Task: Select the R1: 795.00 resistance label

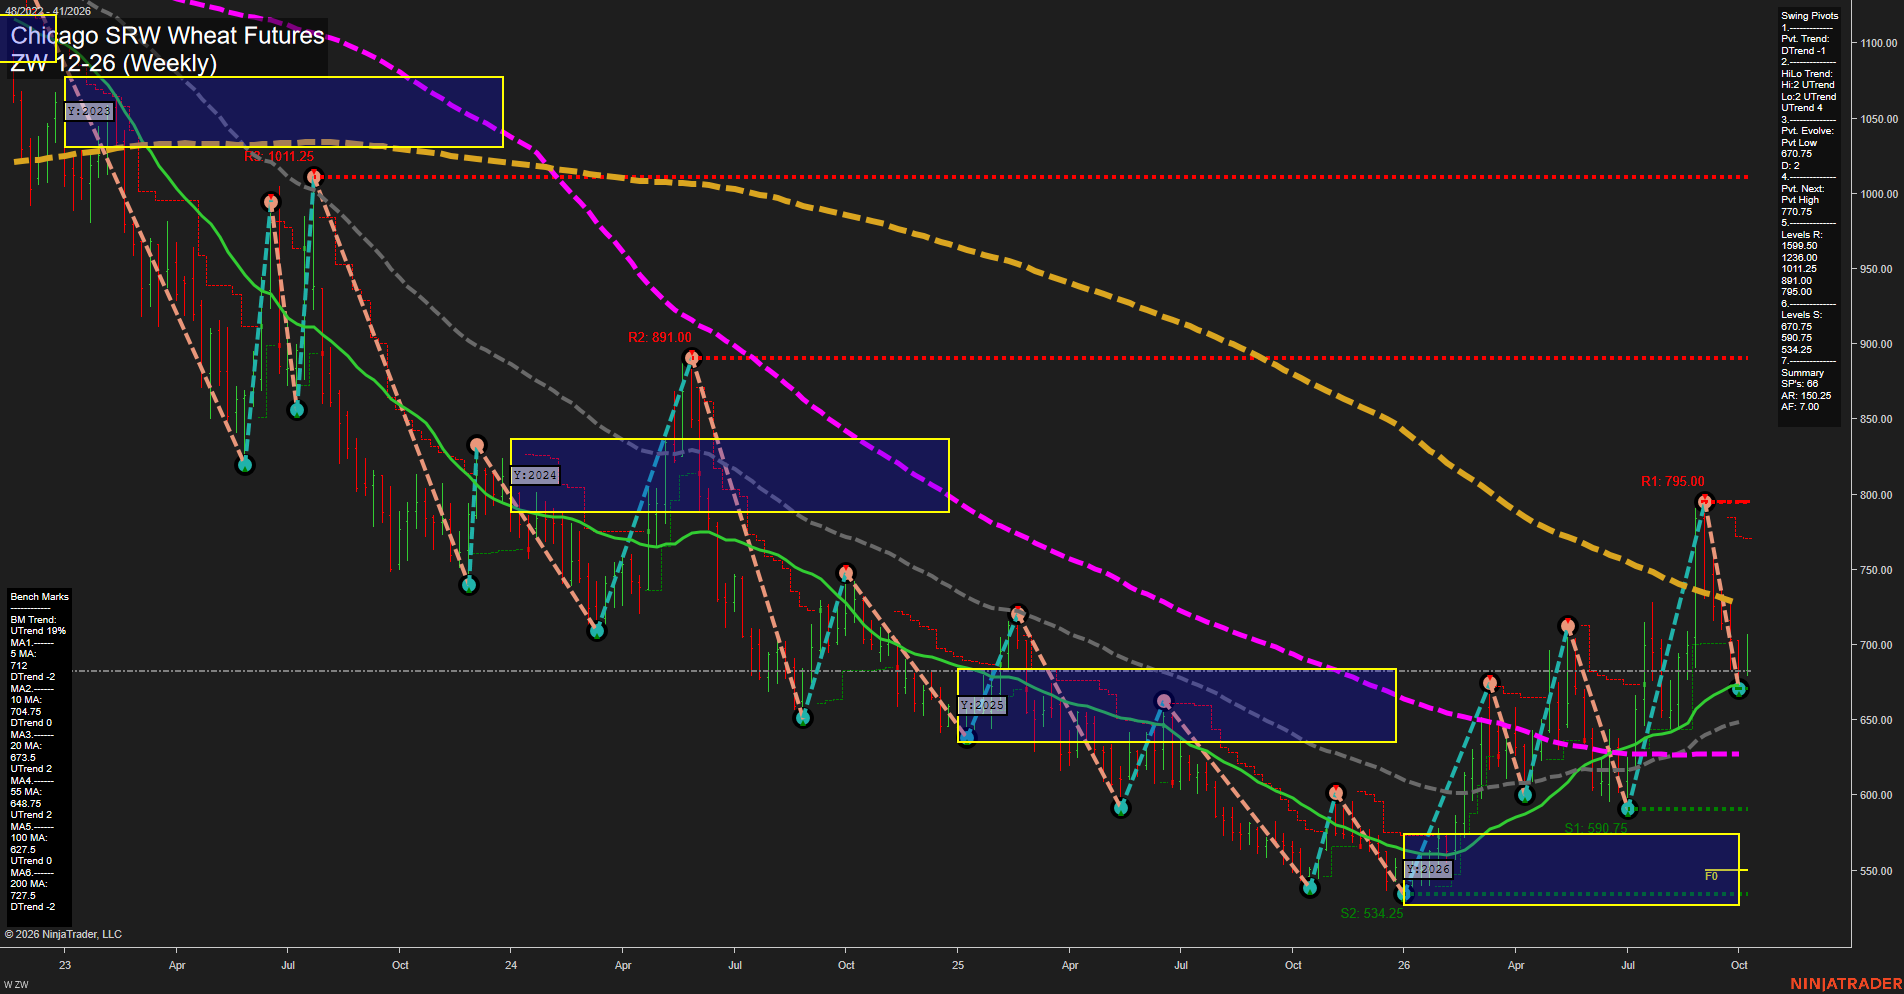Action: [1673, 482]
